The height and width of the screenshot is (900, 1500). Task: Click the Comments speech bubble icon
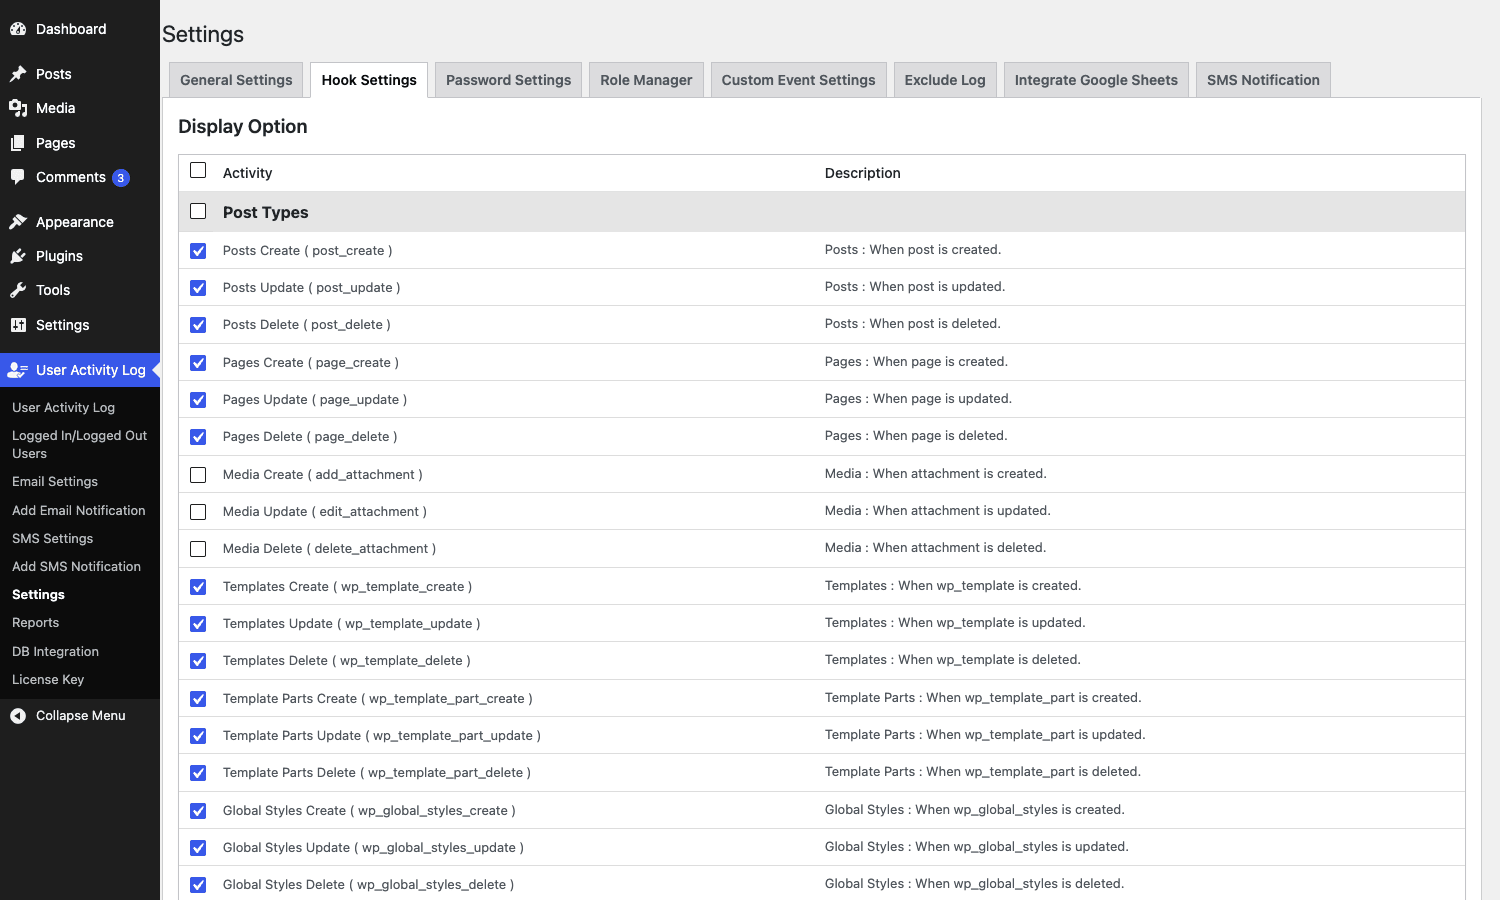[18, 177]
